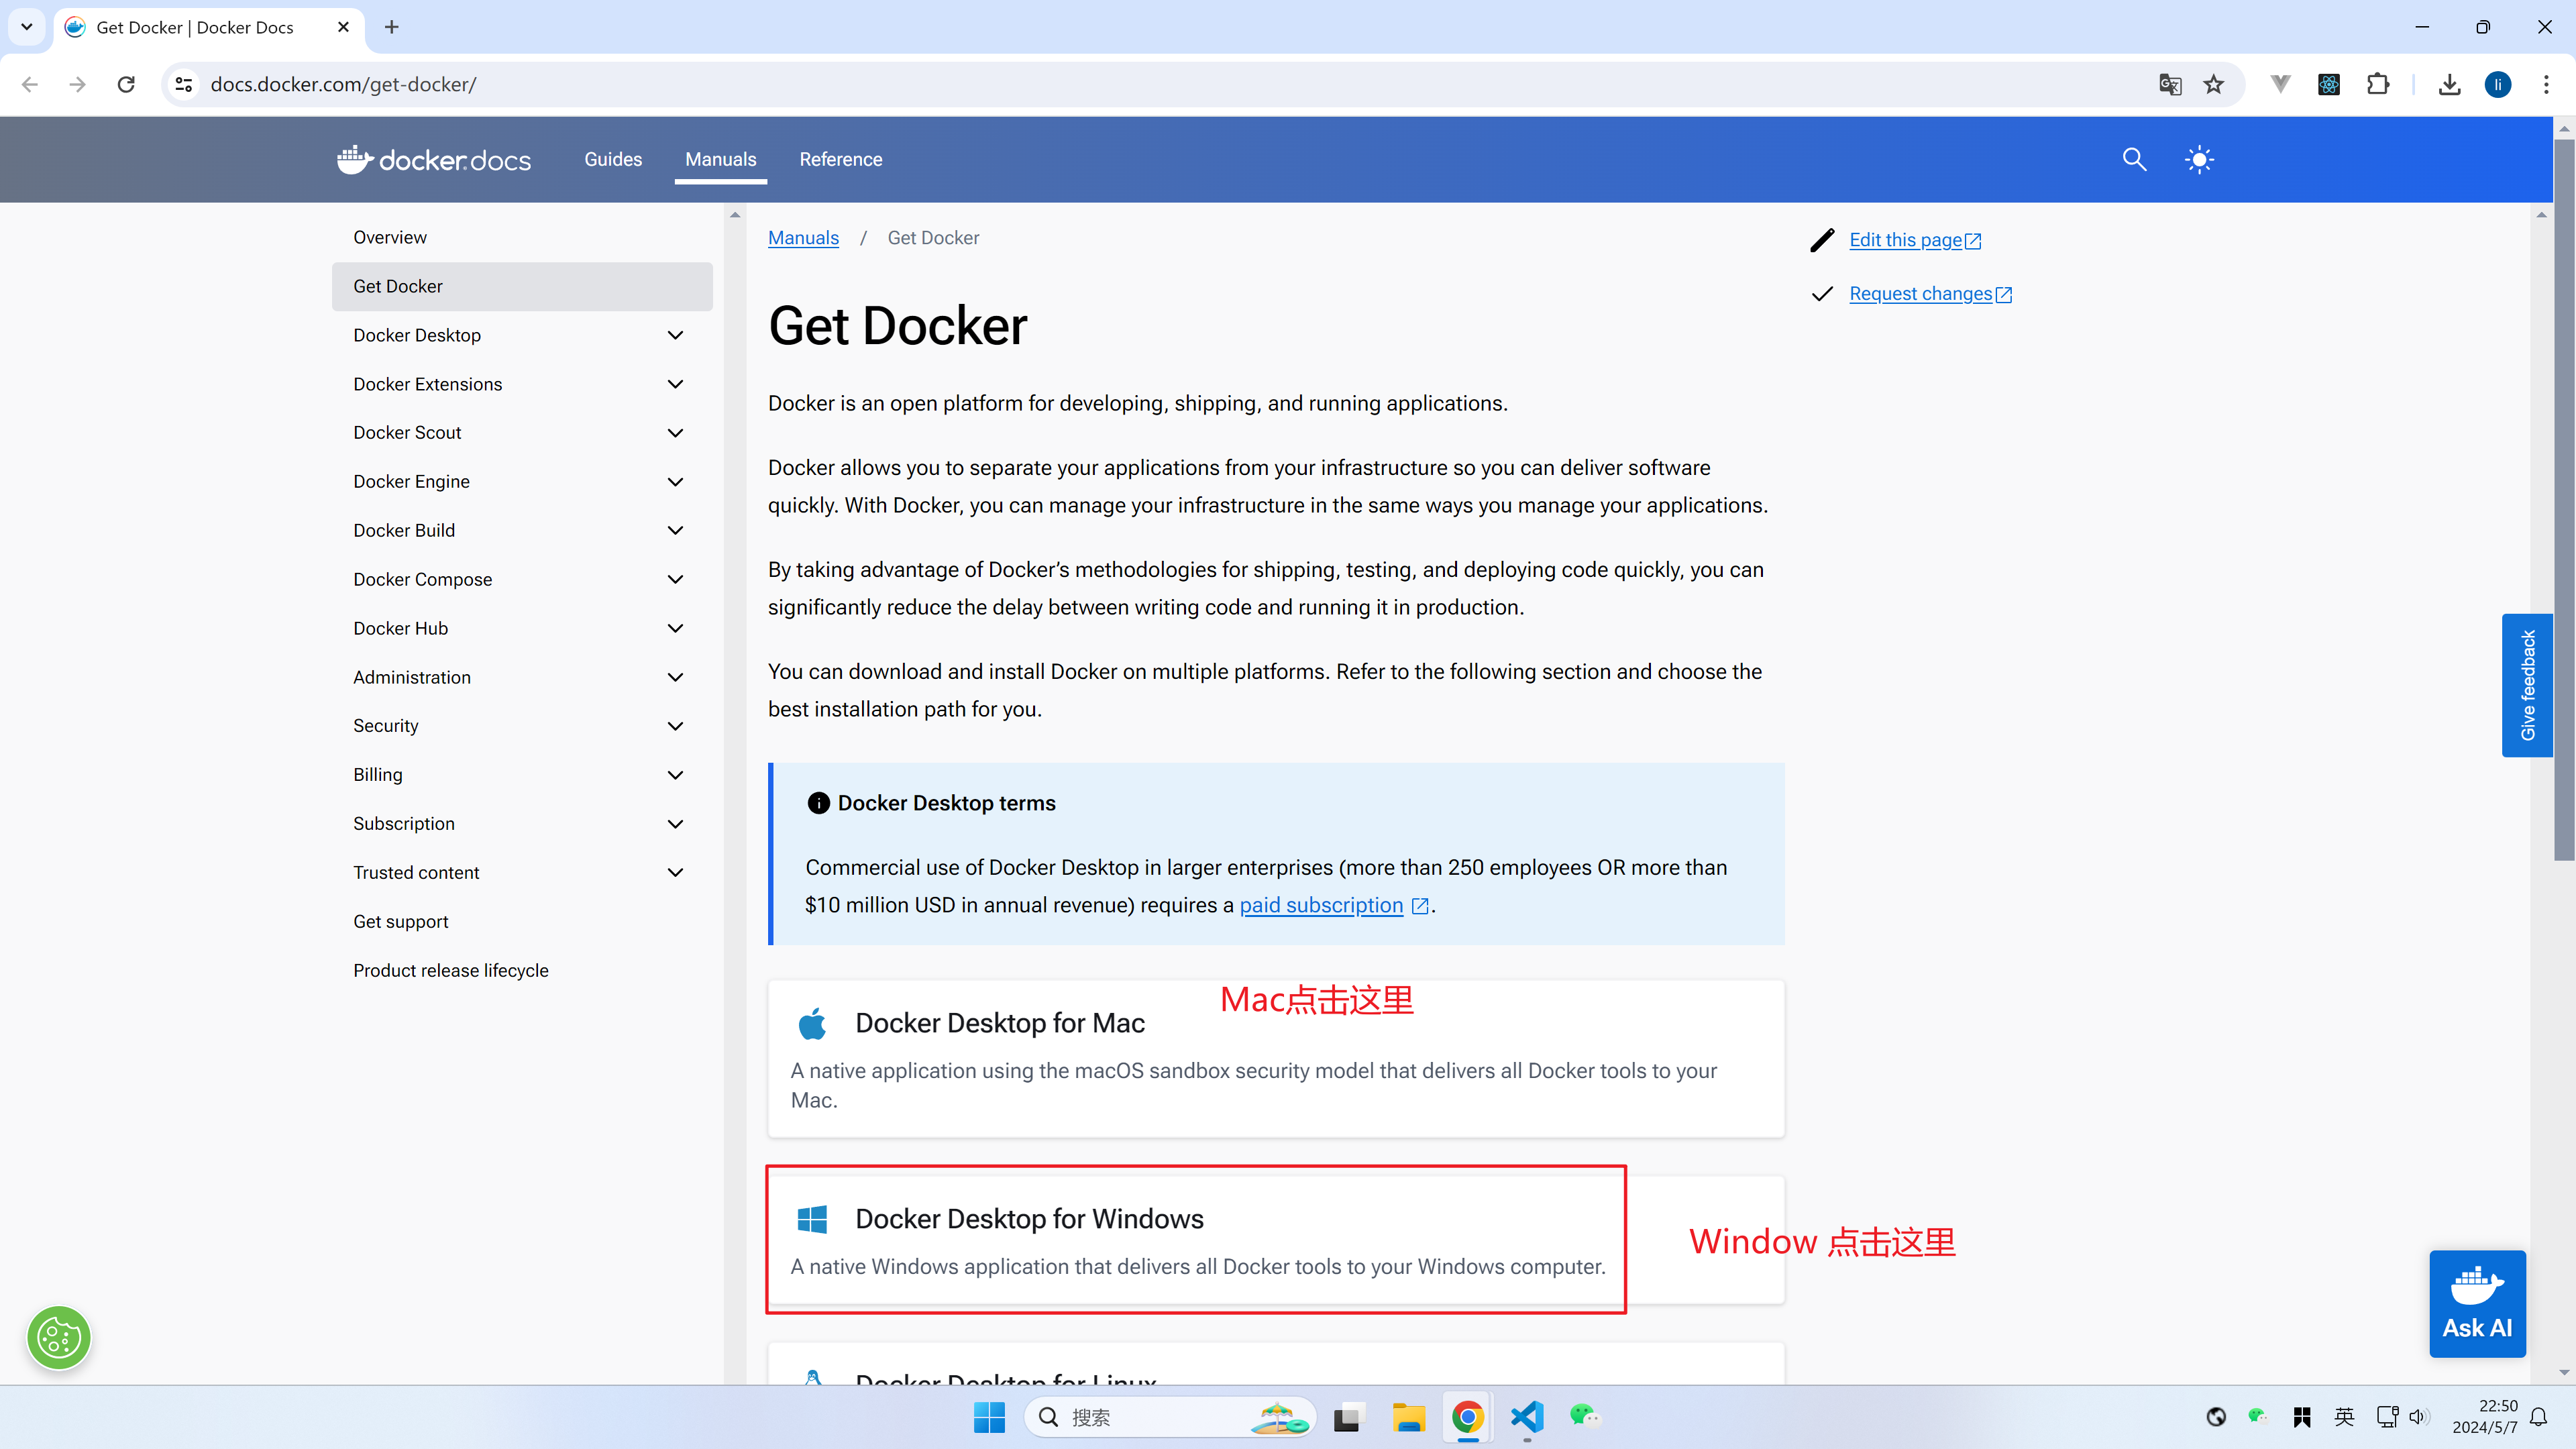Open the tab search dropdown arrow
Screen dimensions: 2576x1449
[27, 27]
